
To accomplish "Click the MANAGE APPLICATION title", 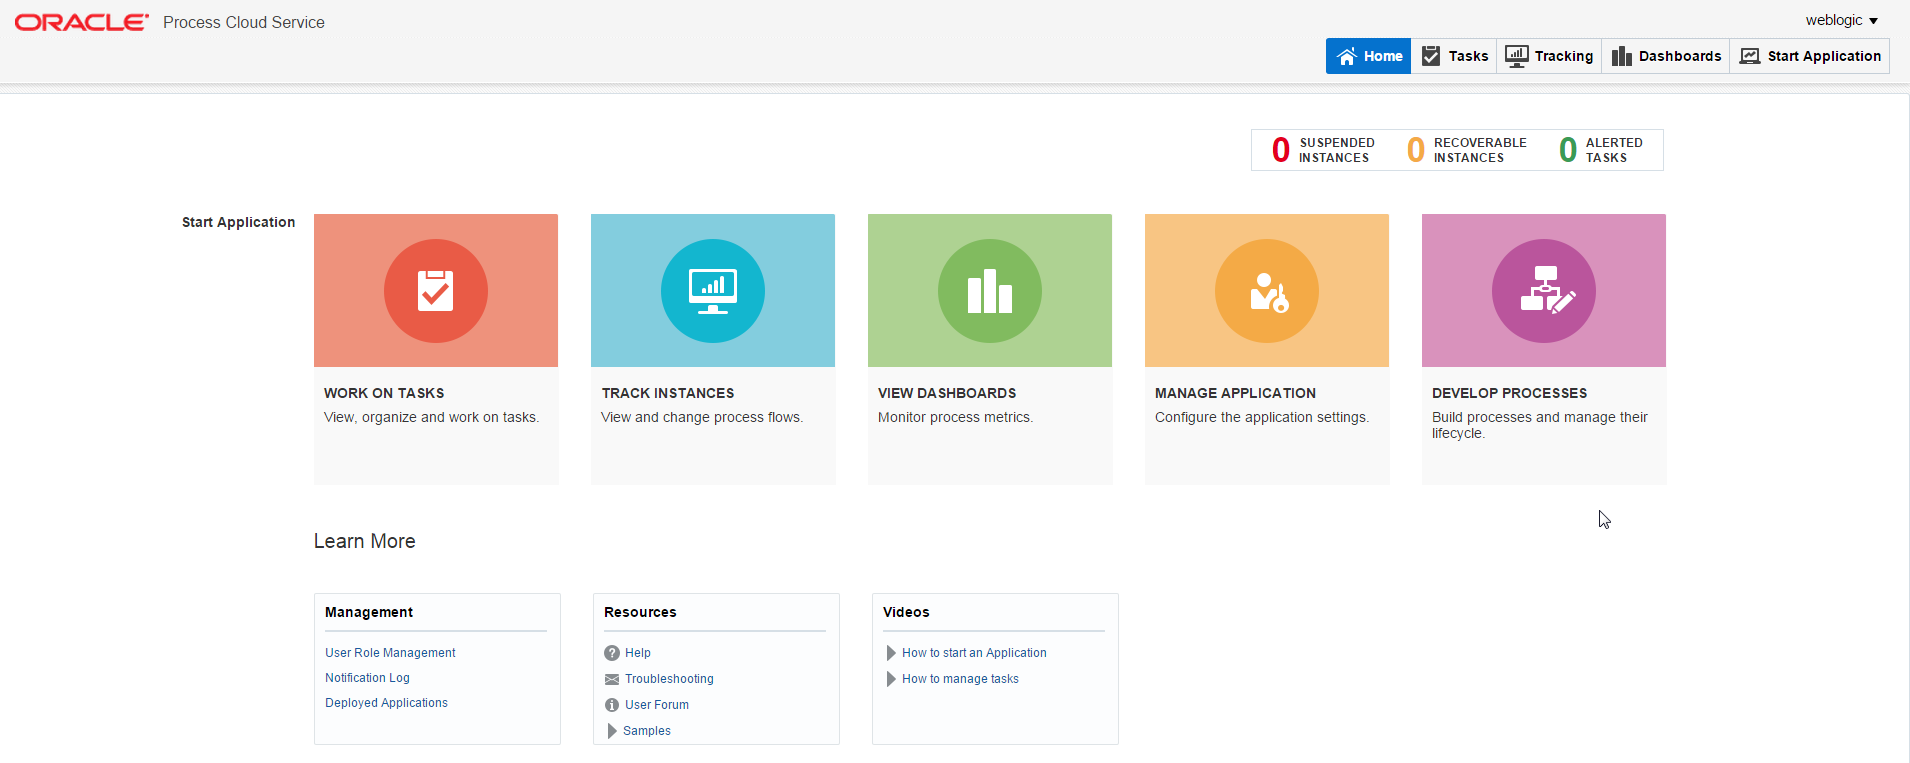I will click(x=1235, y=393).
